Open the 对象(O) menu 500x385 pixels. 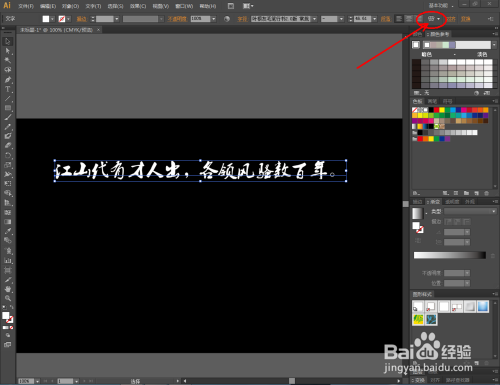click(70, 6)
